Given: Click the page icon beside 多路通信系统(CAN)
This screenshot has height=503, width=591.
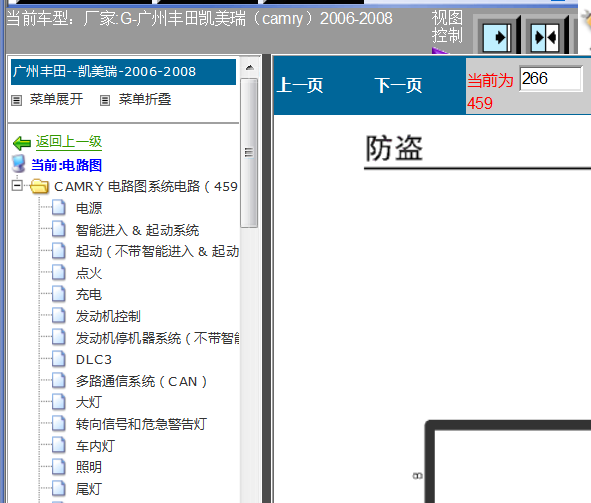Looking at the screenshot, I should click(58, 380).
